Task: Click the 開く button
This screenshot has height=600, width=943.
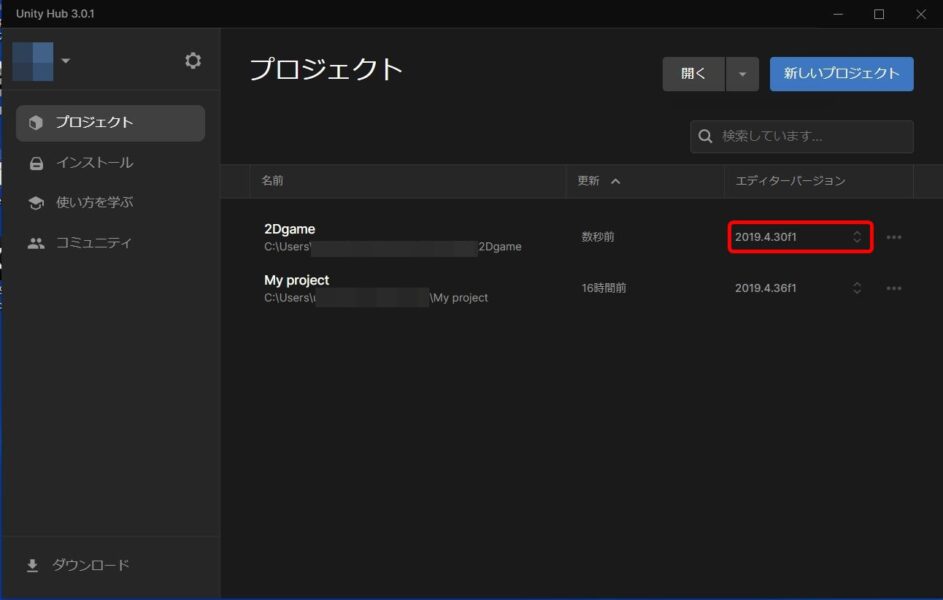Action: pos(693,74)
